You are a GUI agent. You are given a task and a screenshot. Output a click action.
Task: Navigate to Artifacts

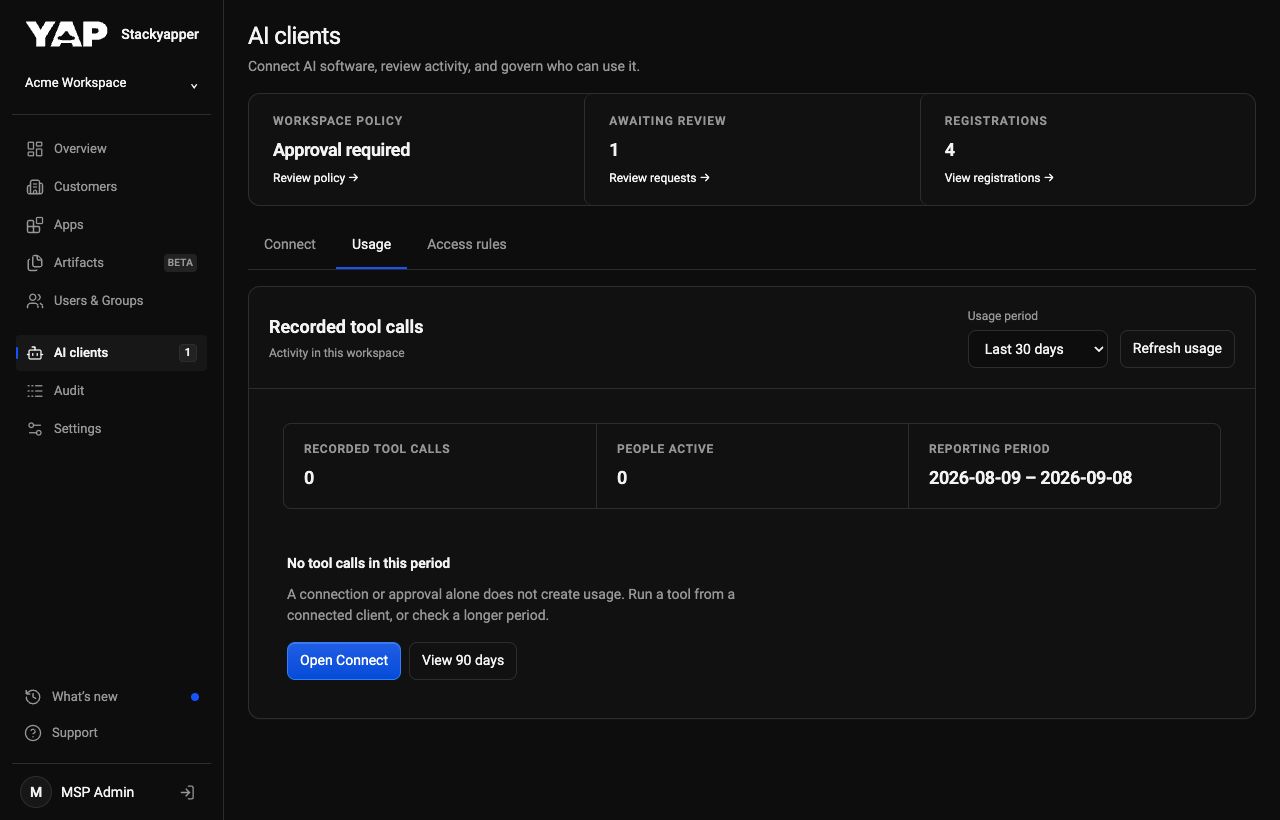coord(111,263)
